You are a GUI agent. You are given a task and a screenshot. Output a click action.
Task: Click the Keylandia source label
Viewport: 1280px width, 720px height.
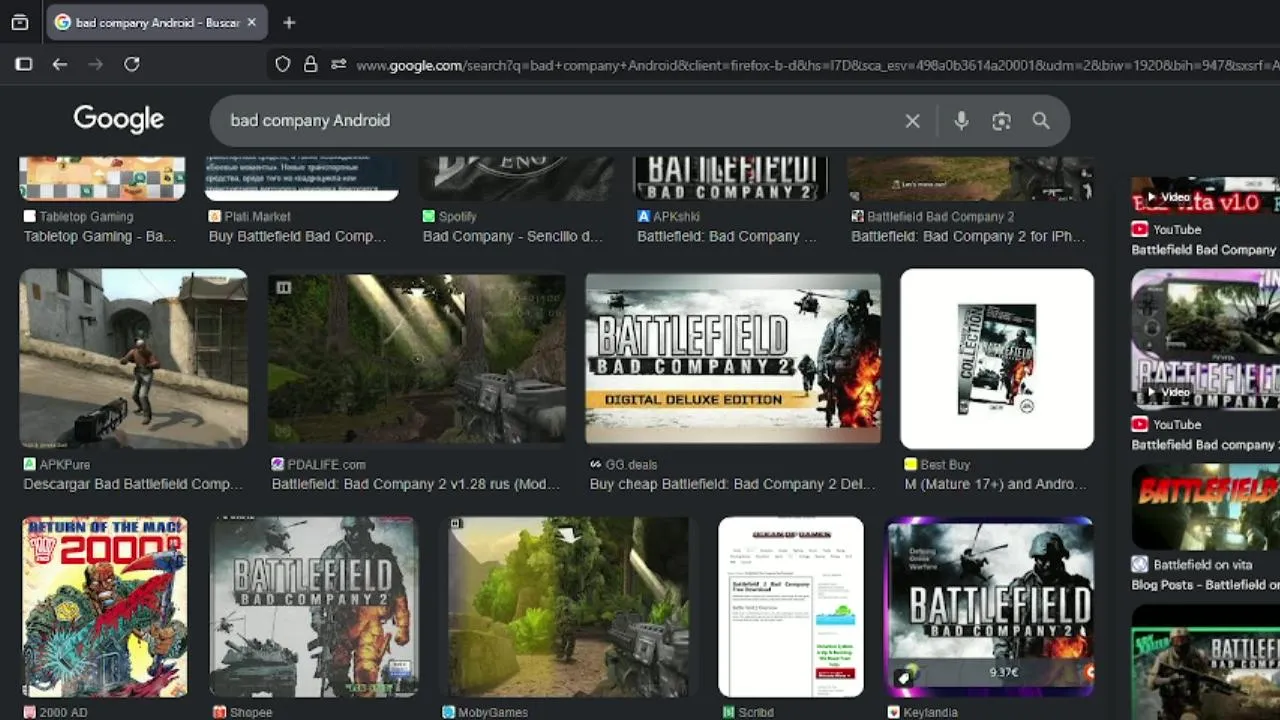click(930, 712)
